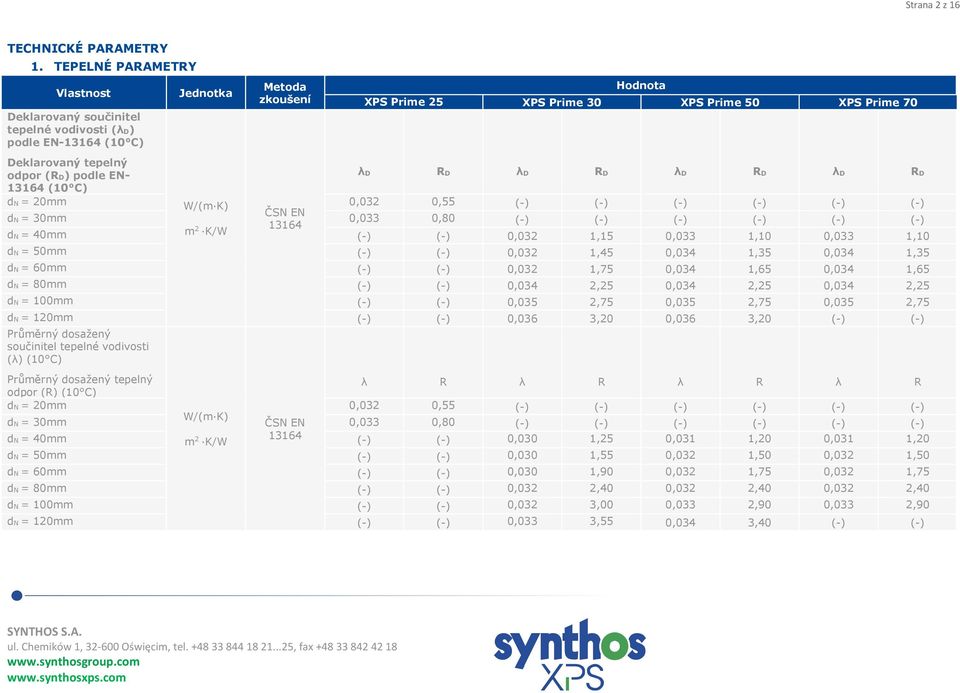The image size is (960, 693).
Task: Select value 1,45 in declared XPS Prime 30
Action: click(x=601, y=253)
